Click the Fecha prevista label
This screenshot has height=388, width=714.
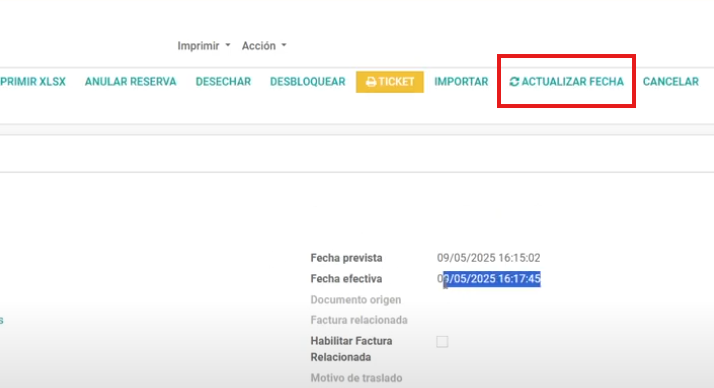[x=346, y=258]
